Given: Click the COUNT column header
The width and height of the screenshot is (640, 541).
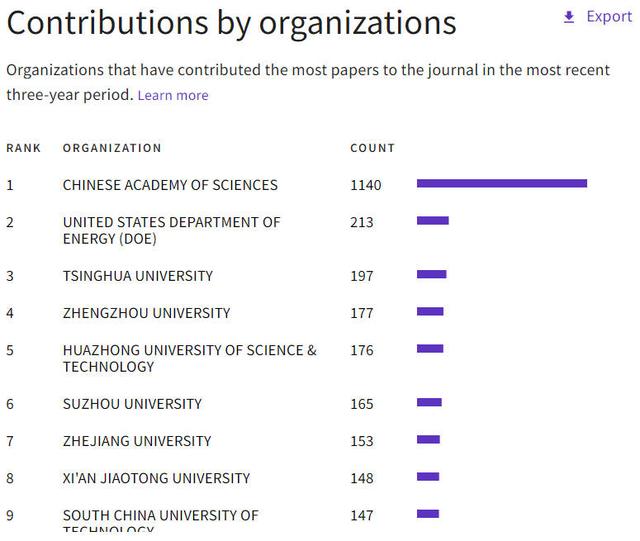Looking at the screenshot, I should tap(372, 148).
